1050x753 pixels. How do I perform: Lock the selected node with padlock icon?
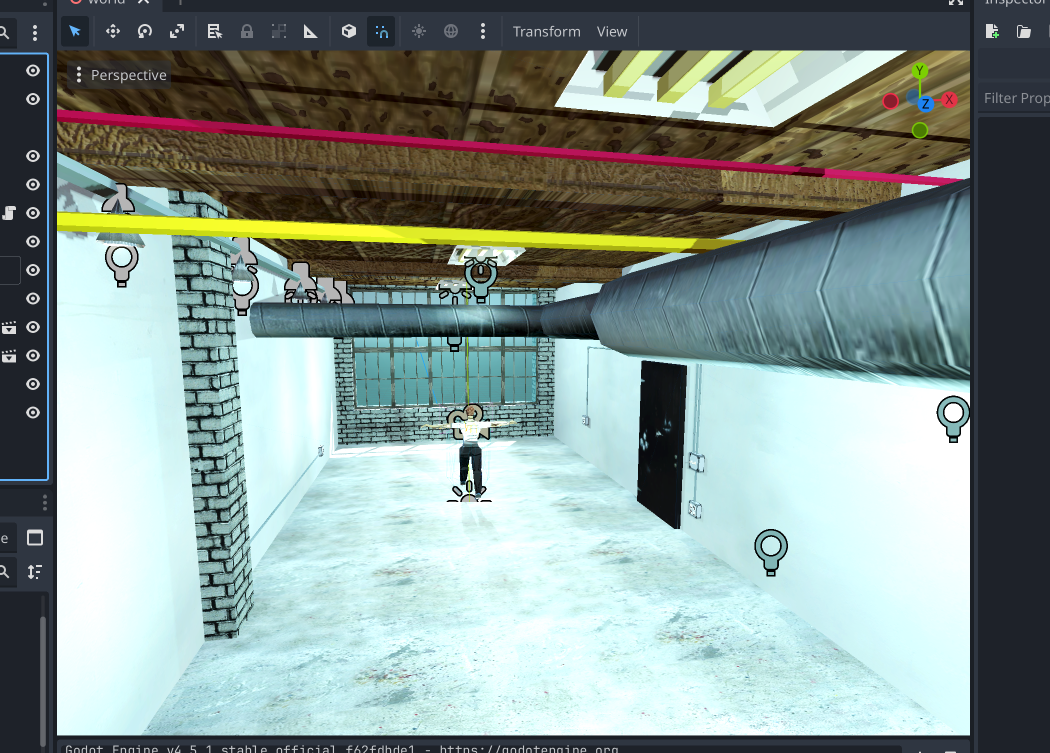click(x=246, y=32)
